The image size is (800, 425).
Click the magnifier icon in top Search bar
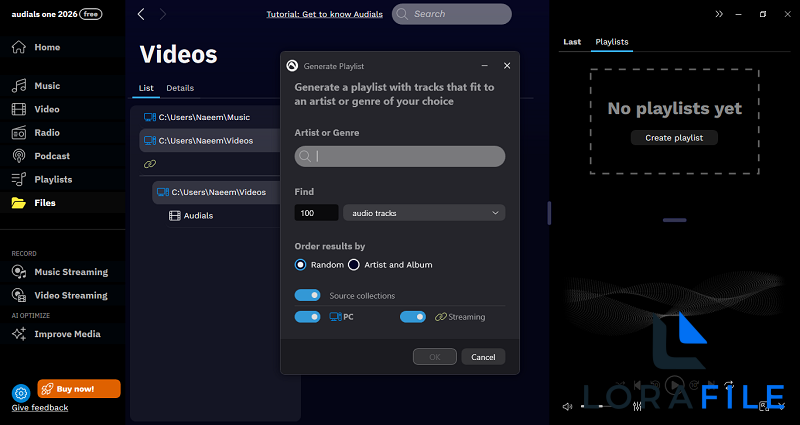tap(402, 14)
